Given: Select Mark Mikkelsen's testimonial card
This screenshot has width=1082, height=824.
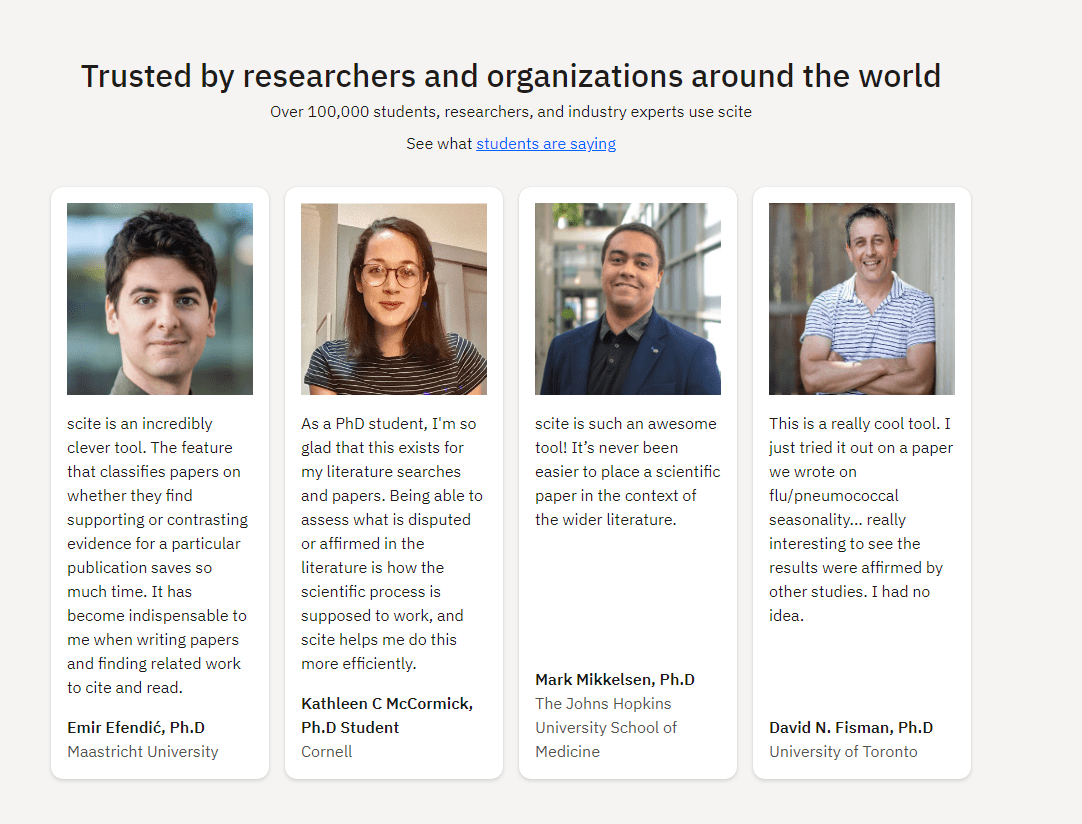Looking at the screenshot, I should click(x=627, y=480).
